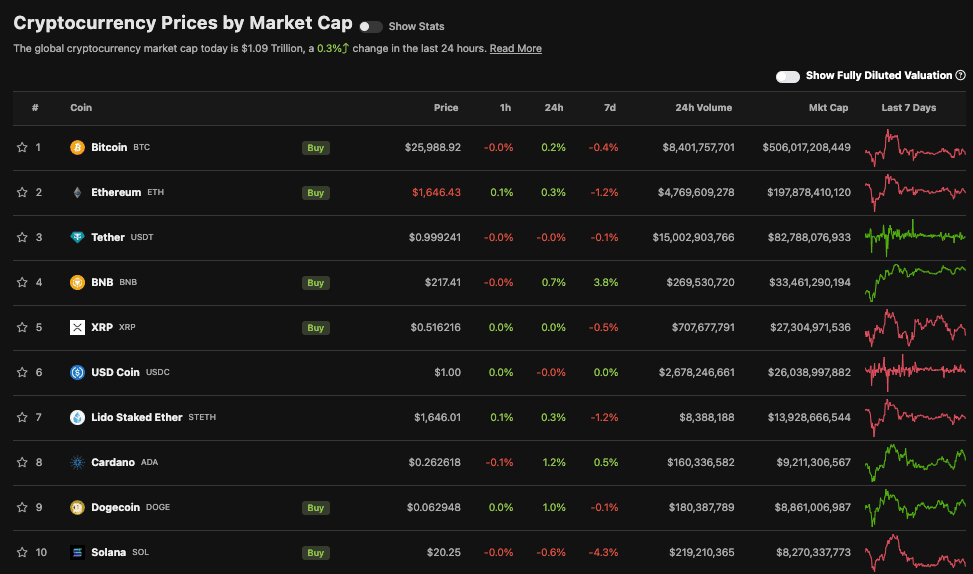Click Bitcoin market cap $506,017,208,449

click(806, 147)
